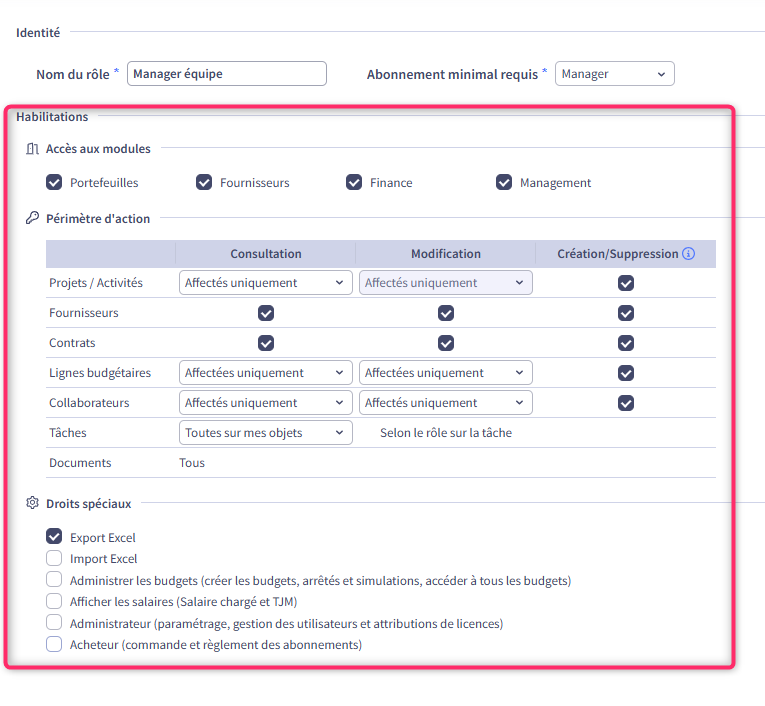Click the Projets / Activités row label
The width and height of the screenshot is (765, 706).
coord(96,283)
